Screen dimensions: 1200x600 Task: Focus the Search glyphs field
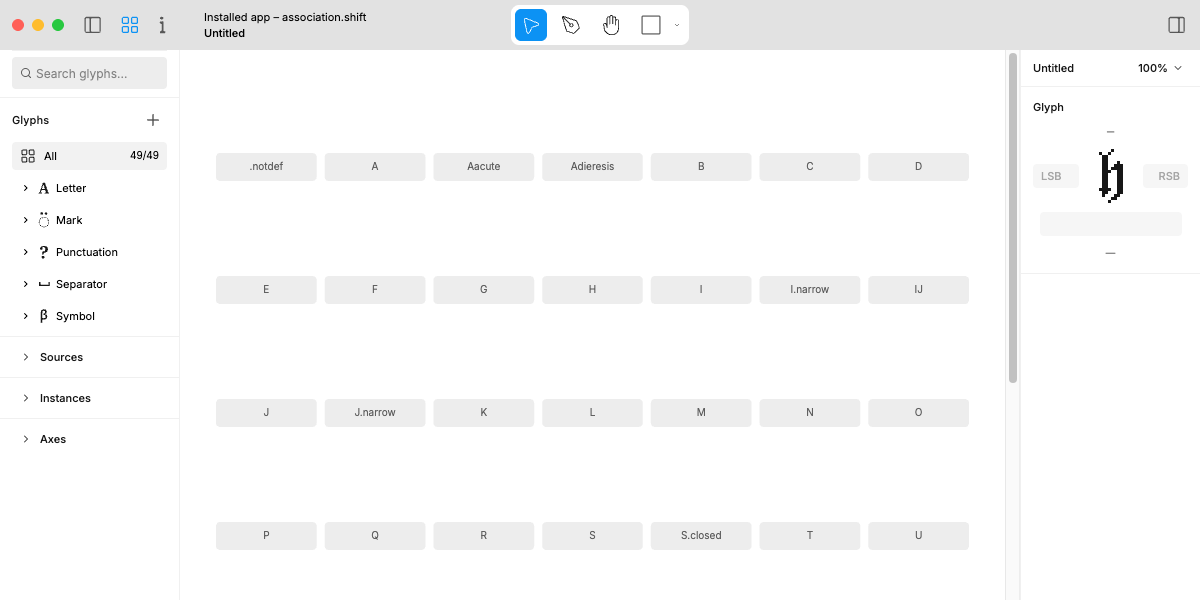pos(90,73)
